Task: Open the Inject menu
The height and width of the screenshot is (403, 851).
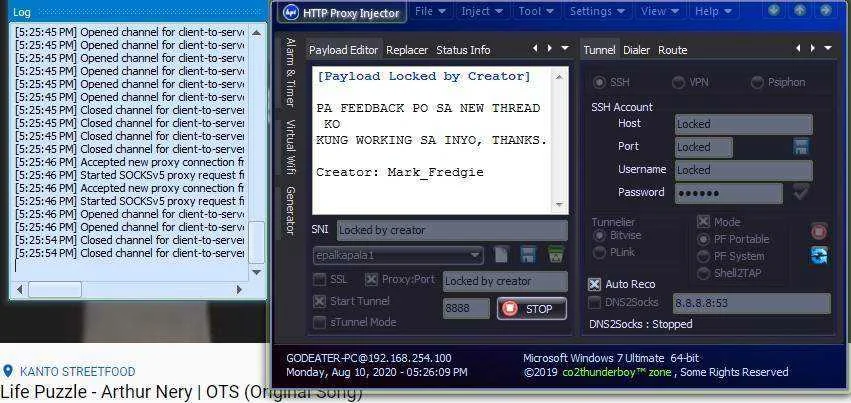Action: (x=481, y=11)
